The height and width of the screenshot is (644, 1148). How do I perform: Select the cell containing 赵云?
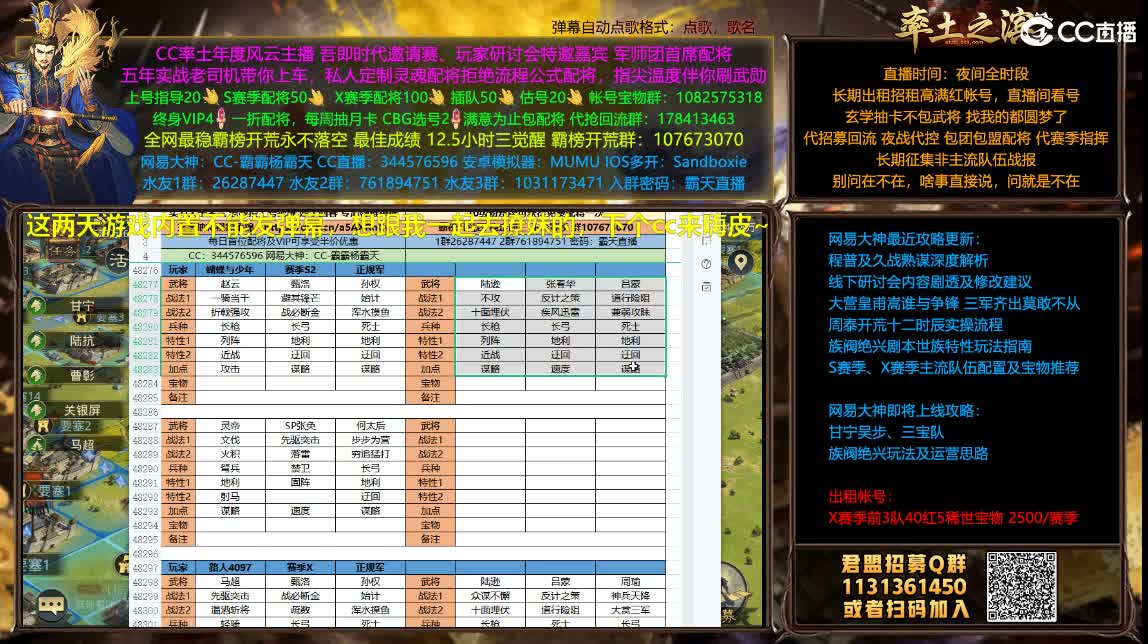point(230,284)
